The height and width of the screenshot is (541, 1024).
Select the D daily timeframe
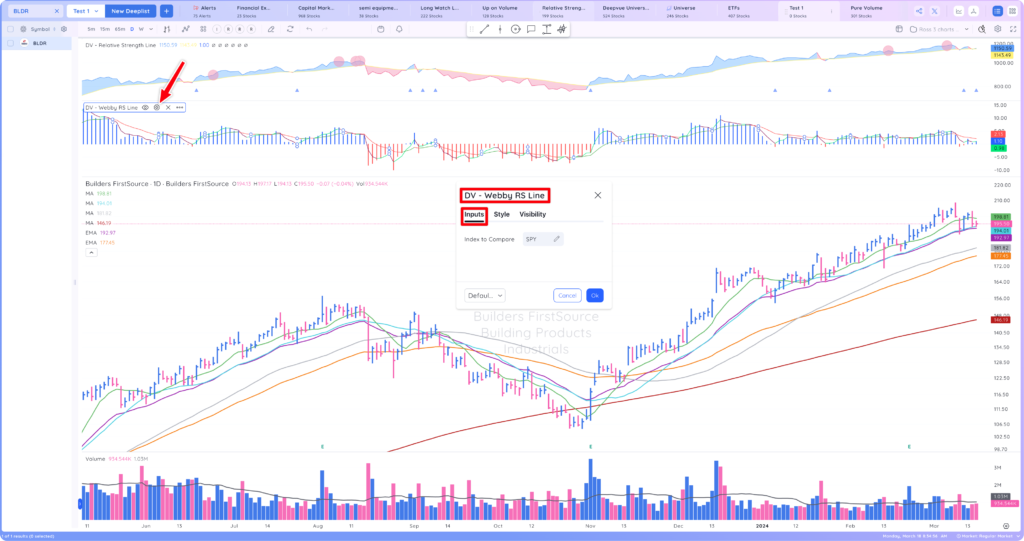(x=132, y=29)
